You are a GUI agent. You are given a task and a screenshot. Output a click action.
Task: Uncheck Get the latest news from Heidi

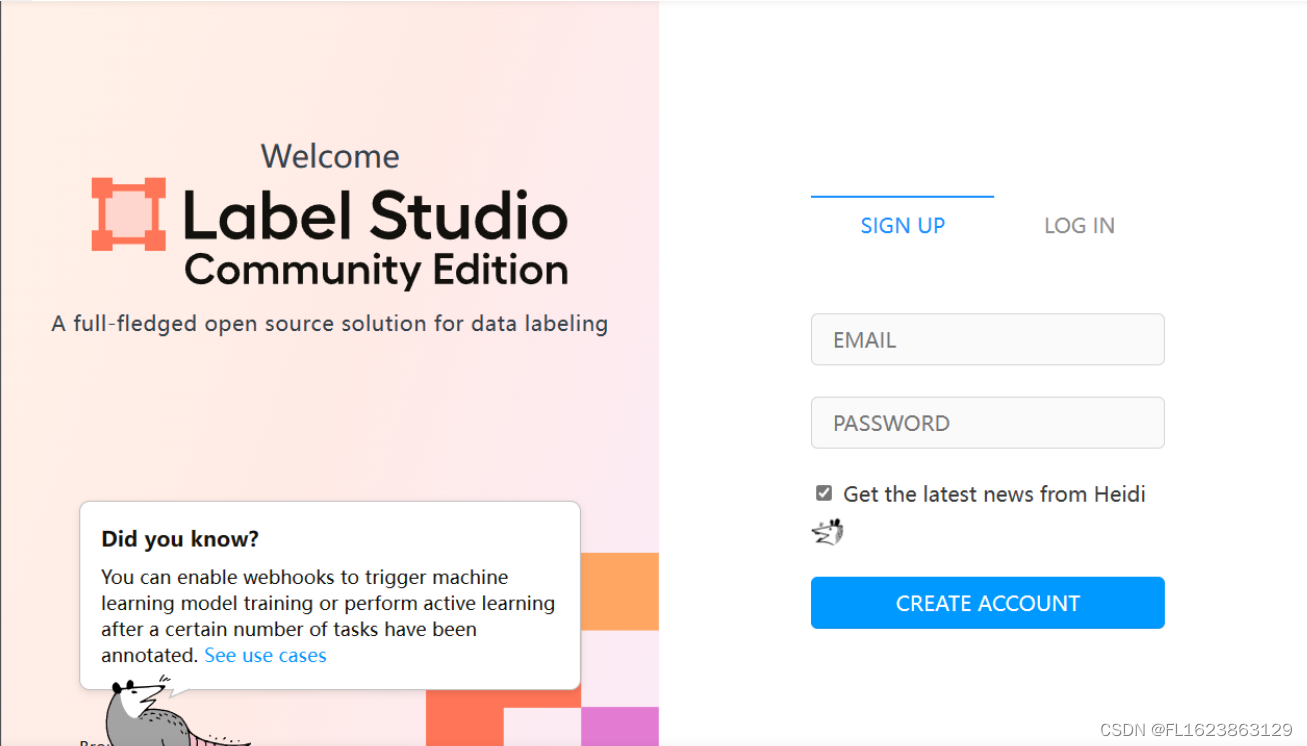824,493
